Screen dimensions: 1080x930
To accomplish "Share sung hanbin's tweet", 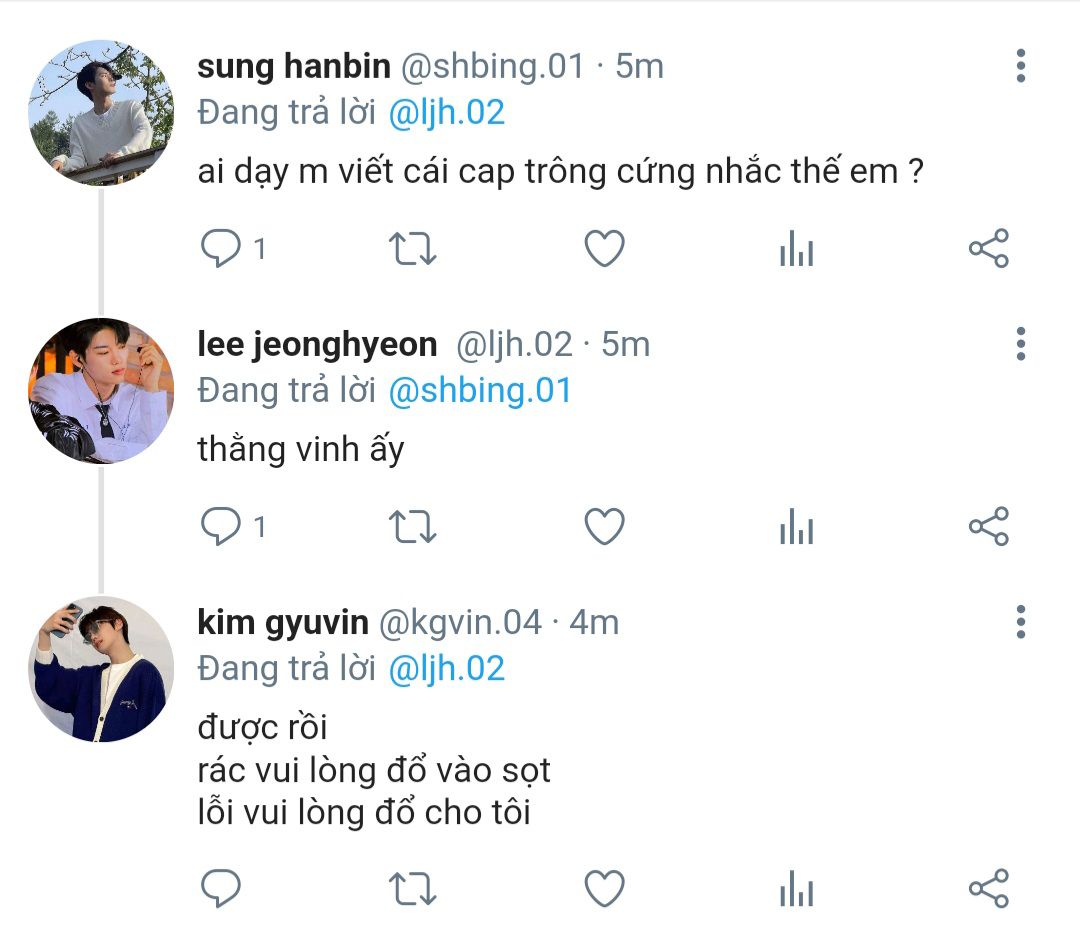I will 989,249.
